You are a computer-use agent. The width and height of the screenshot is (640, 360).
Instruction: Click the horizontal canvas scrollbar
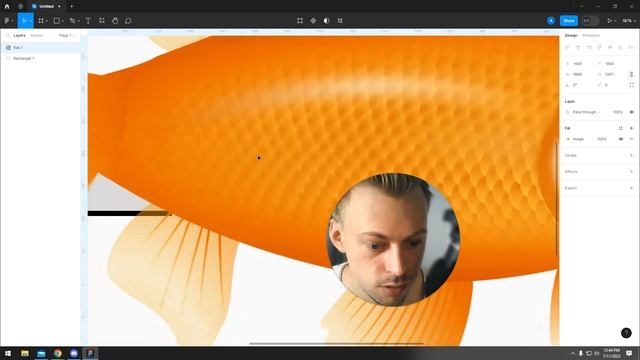pyautogui.click(x=336, y=344)
